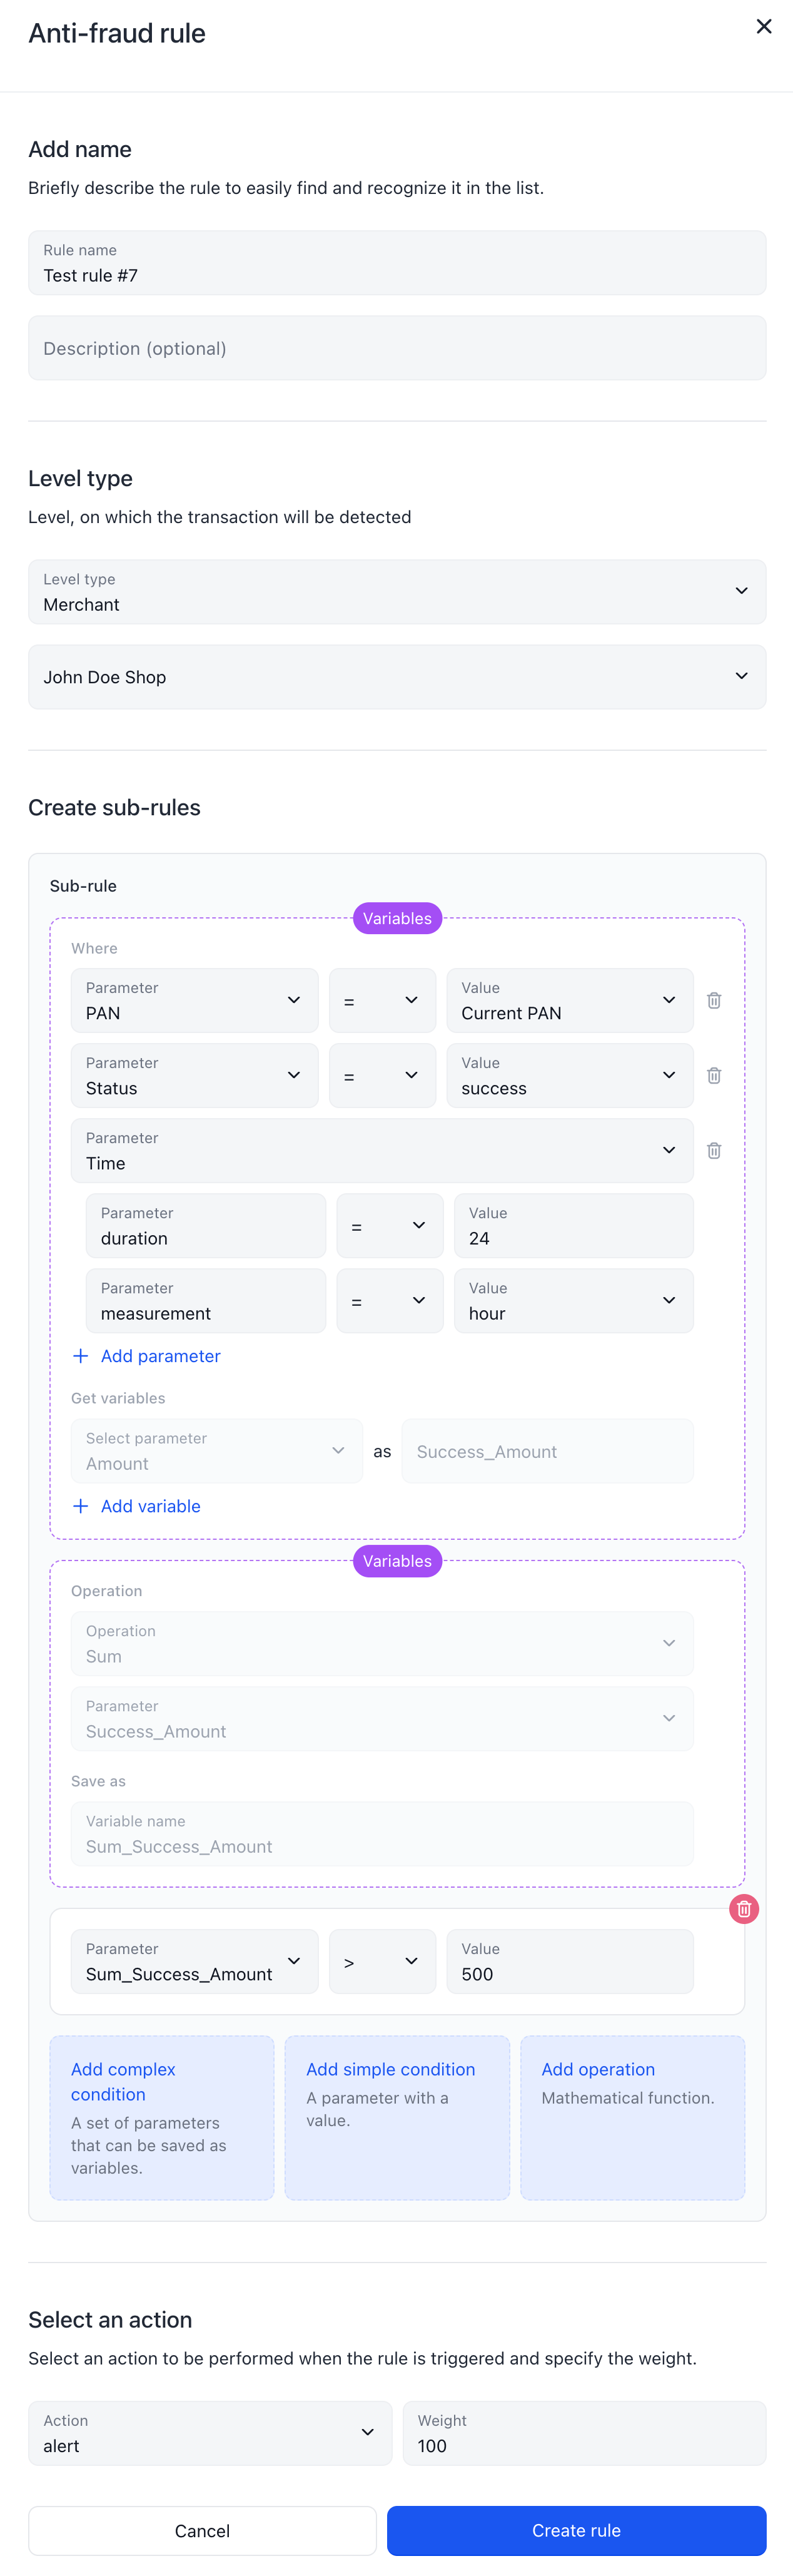The image size is (793, 2576).
Task: Click the Add simple condition card
Action: (x=397, y=2118)
